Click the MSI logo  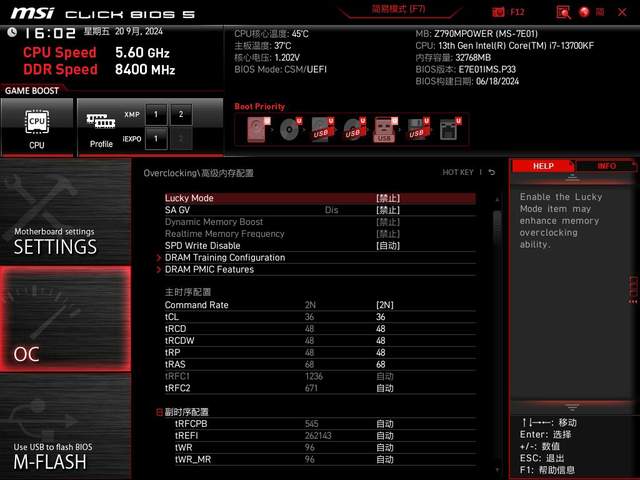pos(32,13)
